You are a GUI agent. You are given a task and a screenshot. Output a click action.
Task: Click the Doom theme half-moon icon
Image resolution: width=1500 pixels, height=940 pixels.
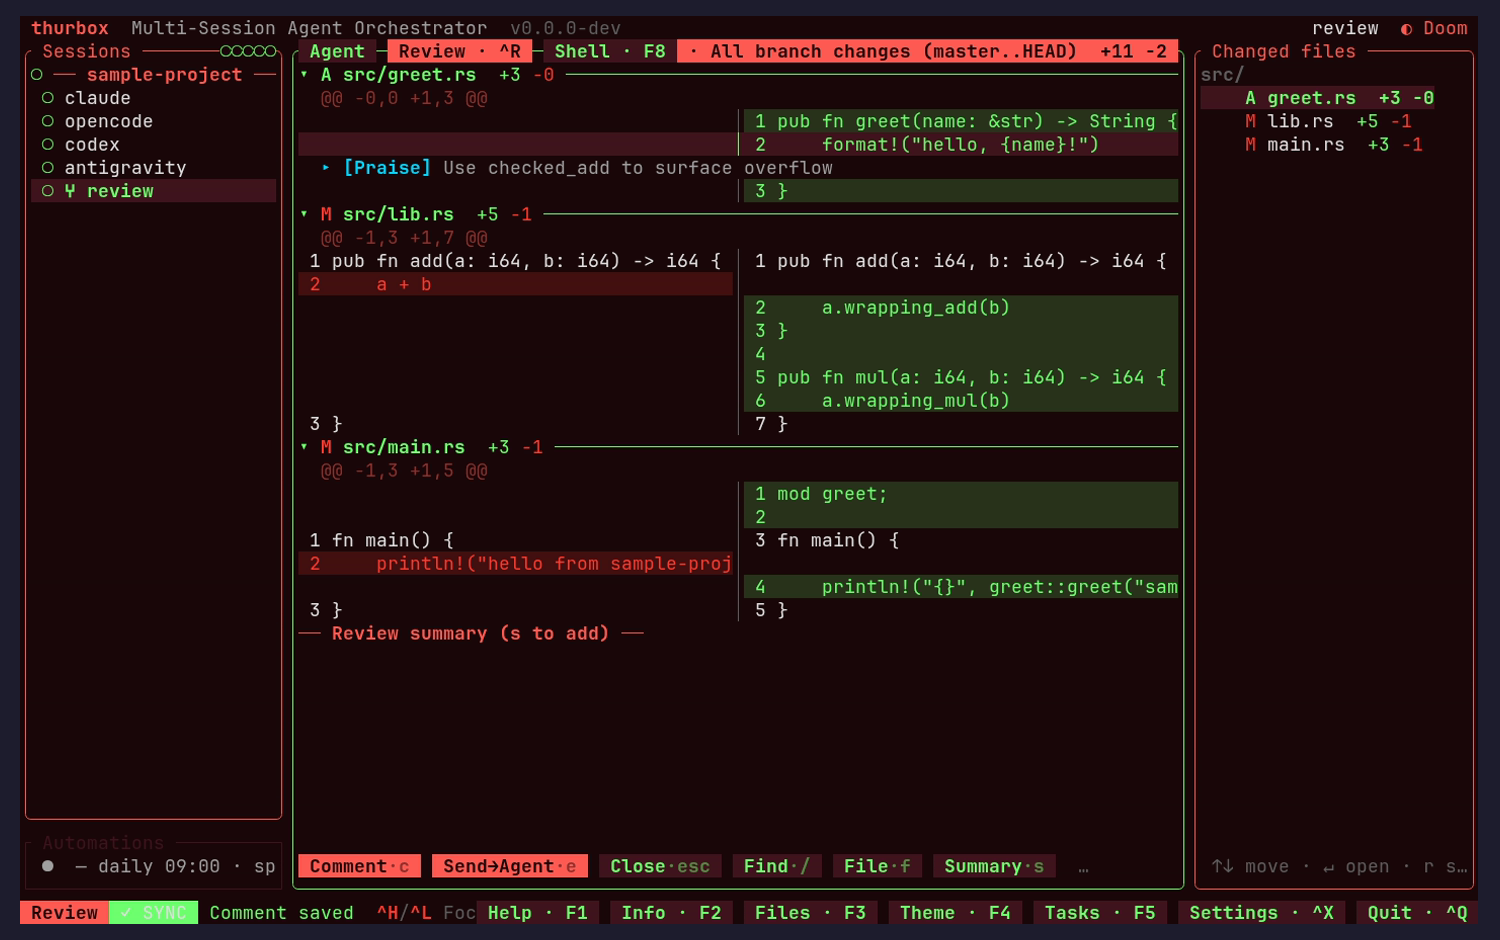coord(1406,29)
